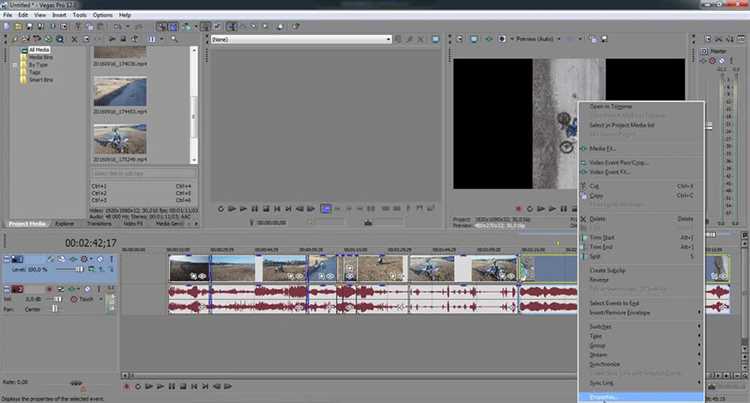This screenshot has height=403, width=750.
Task: Arm the audio track for recording
Action: pos(49,289)
